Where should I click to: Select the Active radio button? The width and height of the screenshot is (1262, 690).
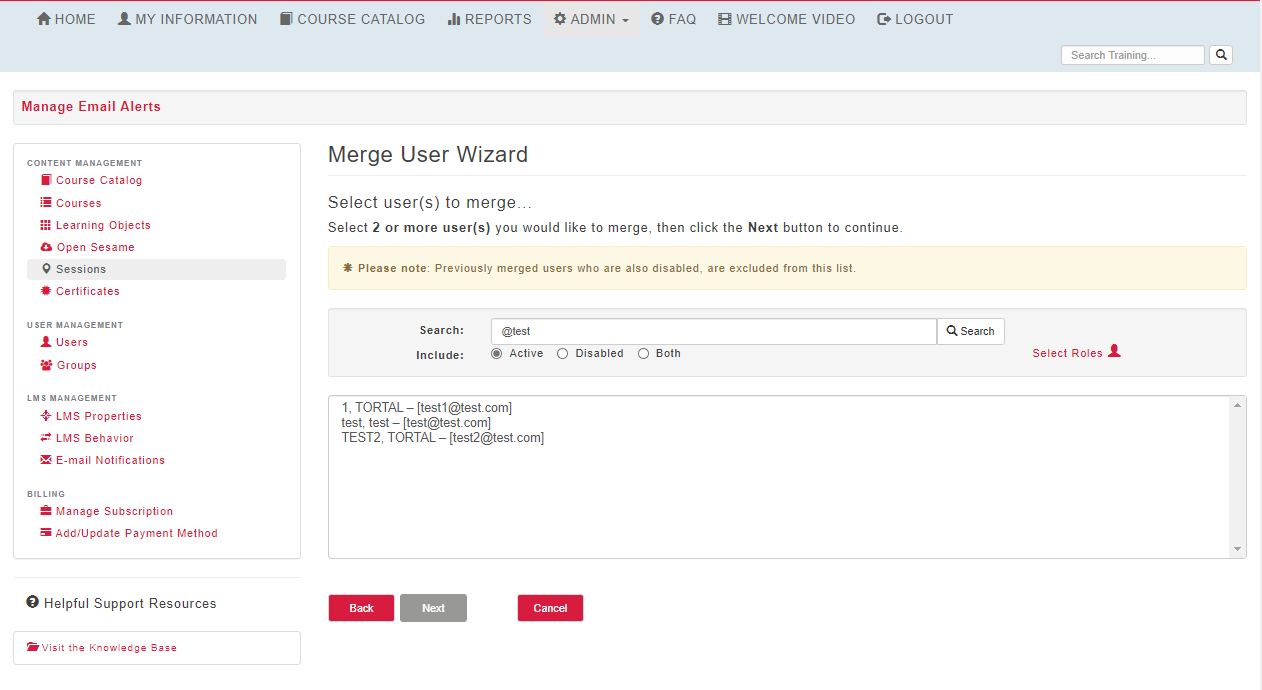(497, 353)
